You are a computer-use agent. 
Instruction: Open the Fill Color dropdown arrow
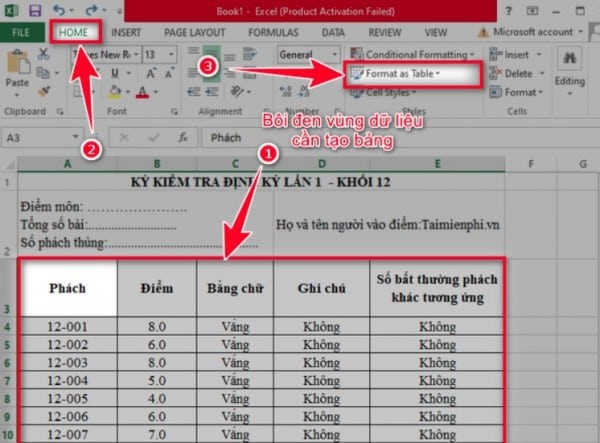pos(127,92)
